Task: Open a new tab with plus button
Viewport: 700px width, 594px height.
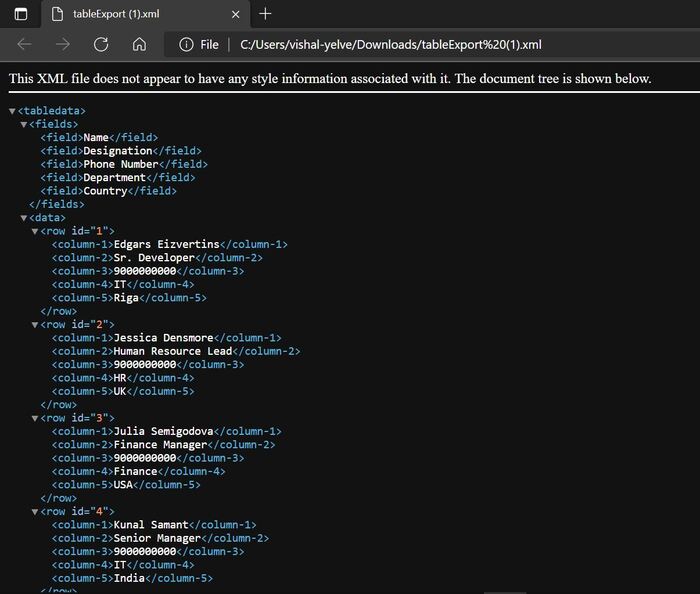Action: (265, 14)
